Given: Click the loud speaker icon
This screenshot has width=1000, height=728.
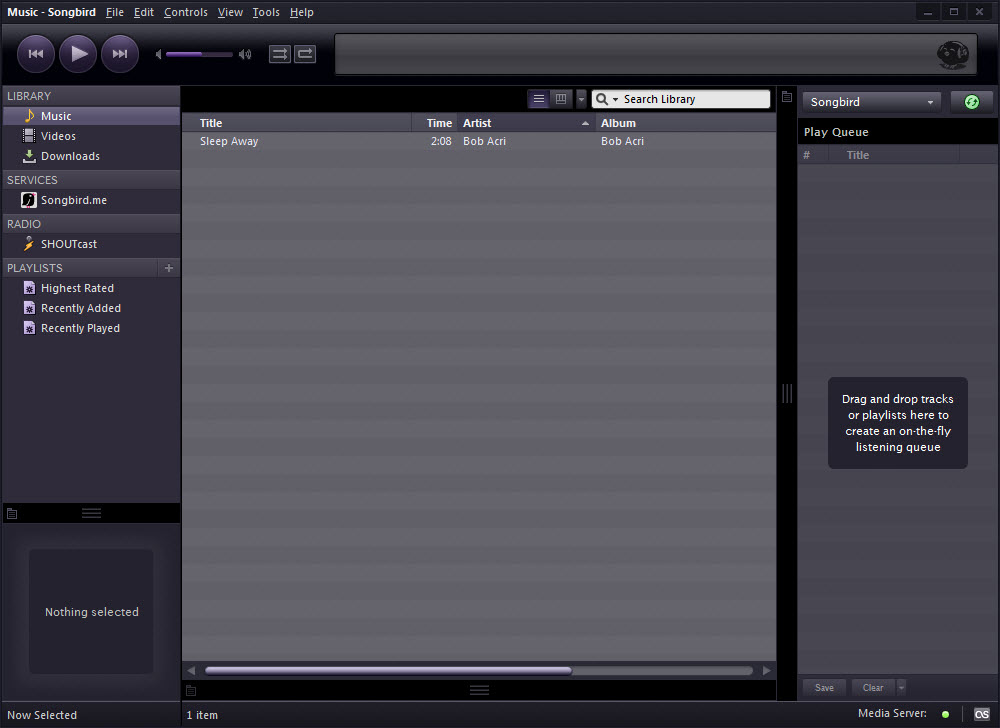Looking at the screenshot, I should (x=245, y=54).
